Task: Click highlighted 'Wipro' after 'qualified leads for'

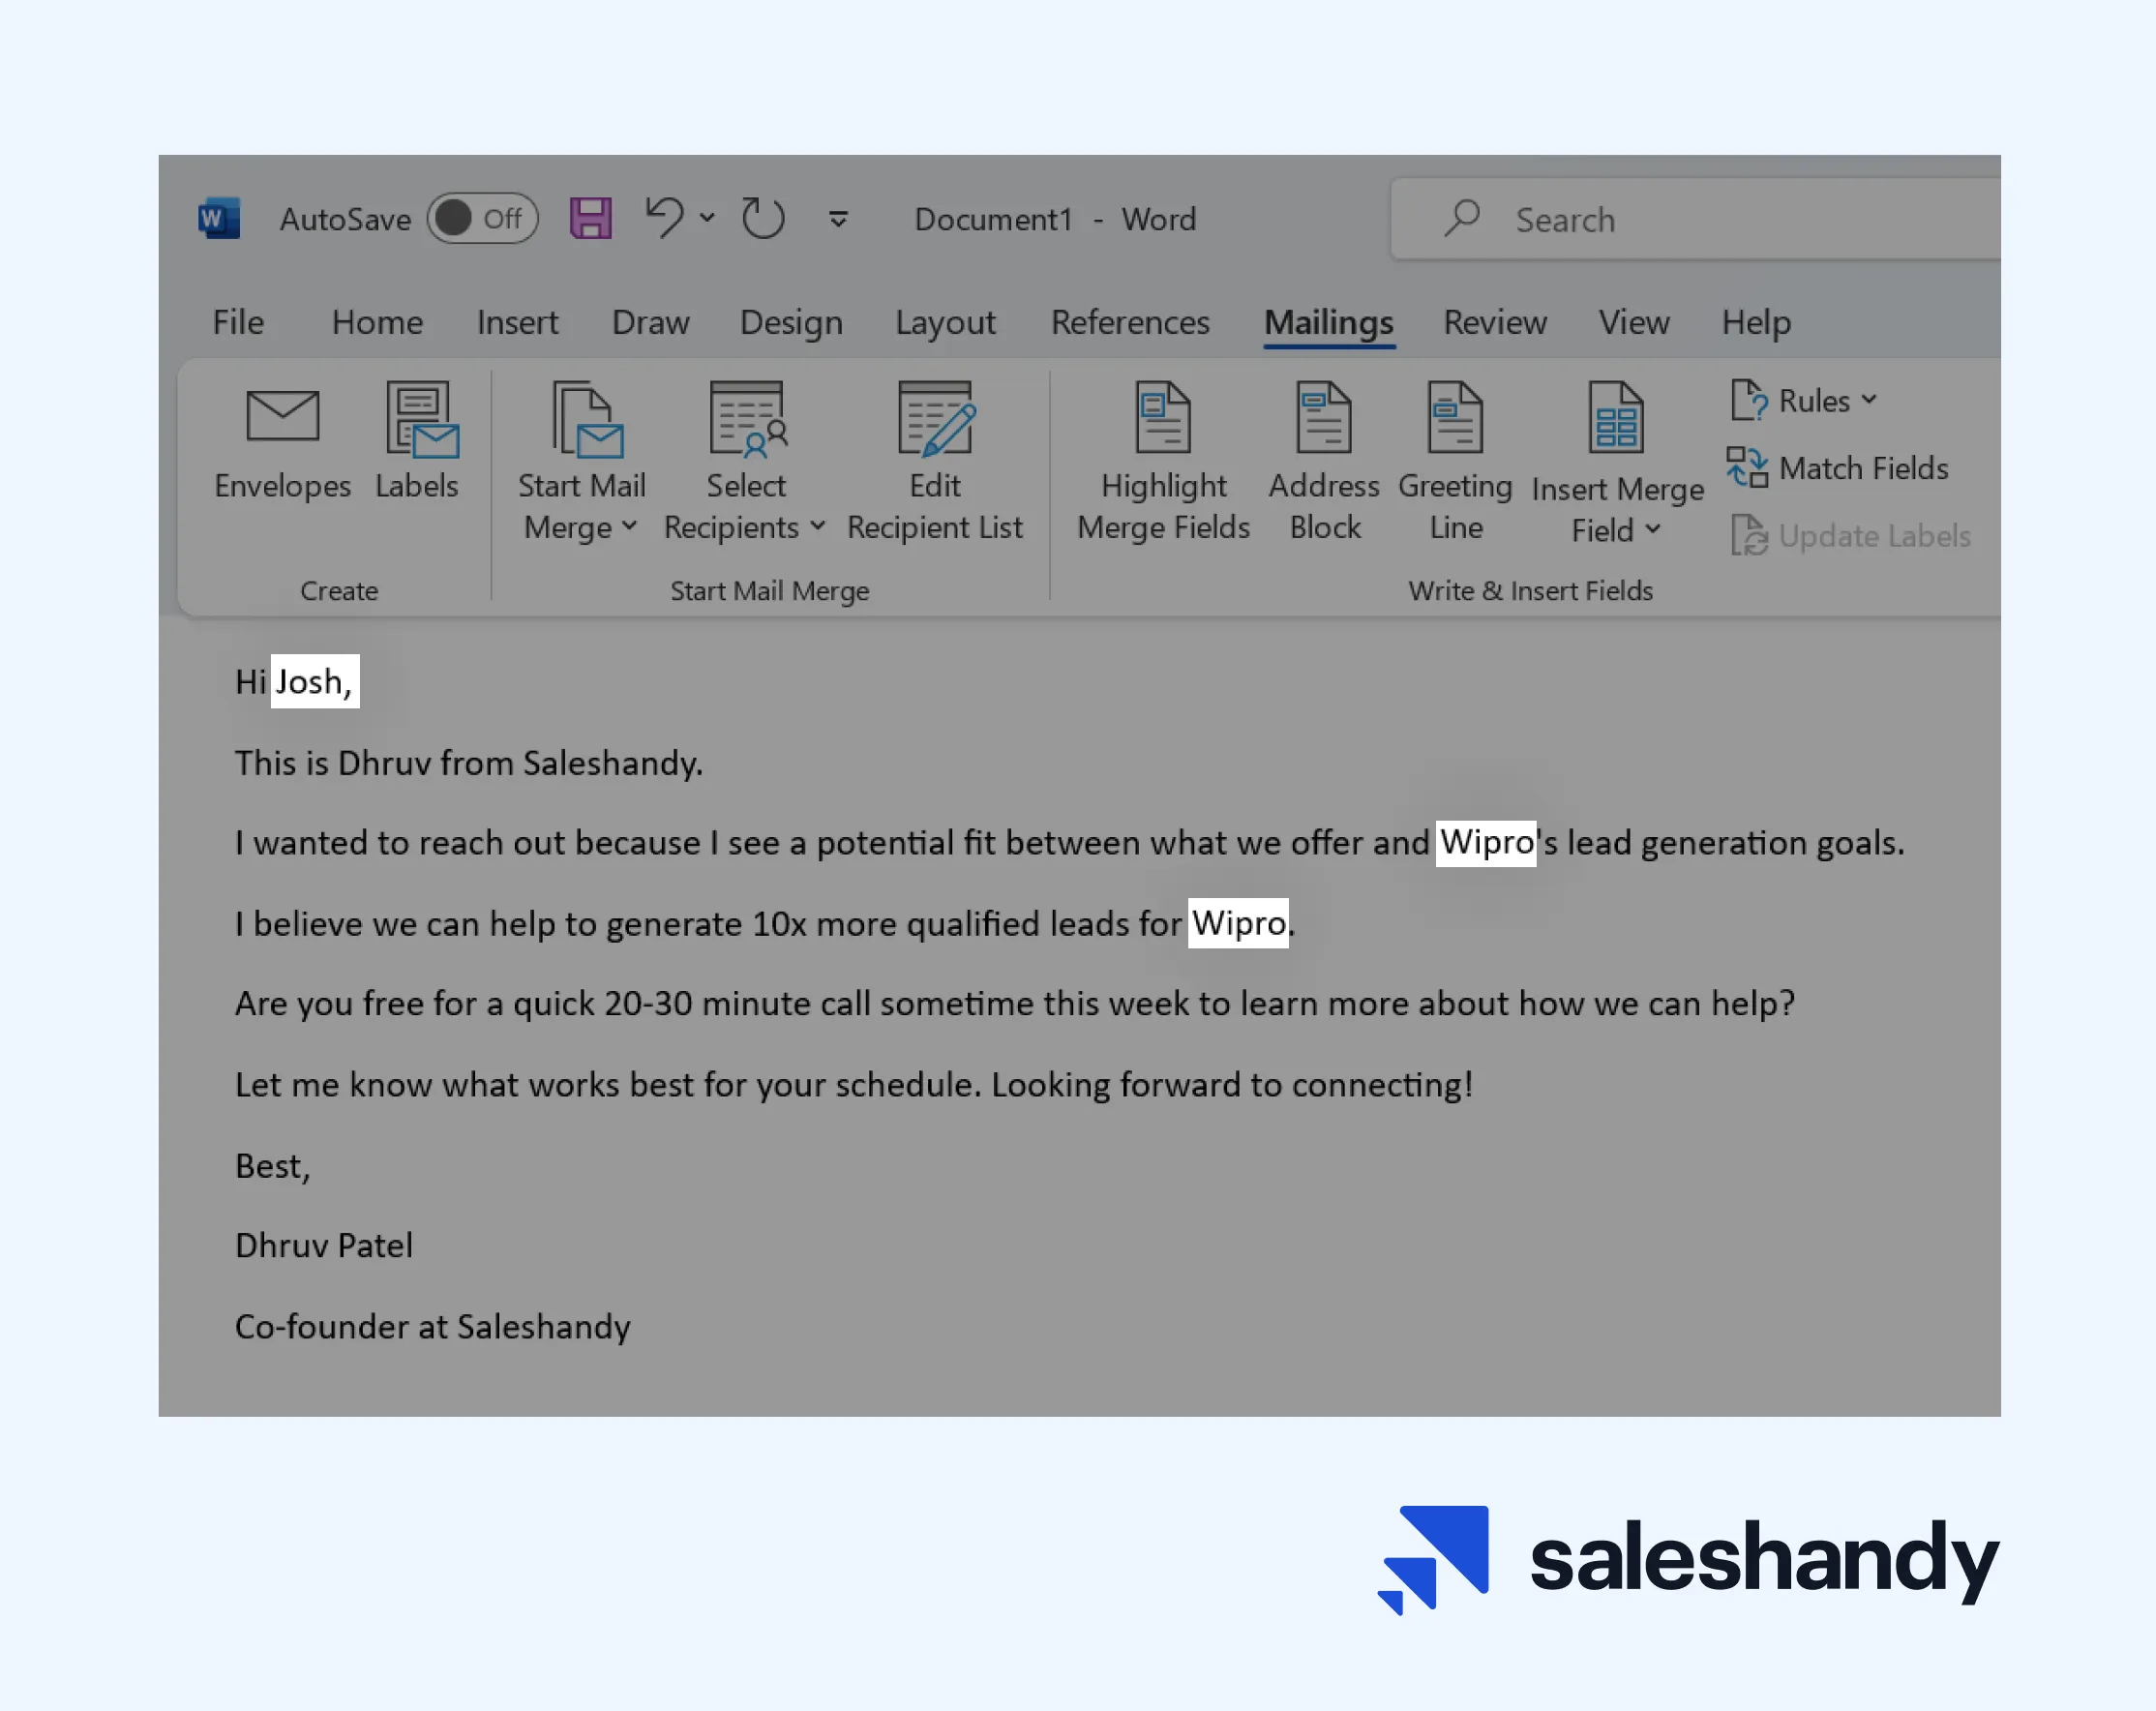Action: point(1238,923)
